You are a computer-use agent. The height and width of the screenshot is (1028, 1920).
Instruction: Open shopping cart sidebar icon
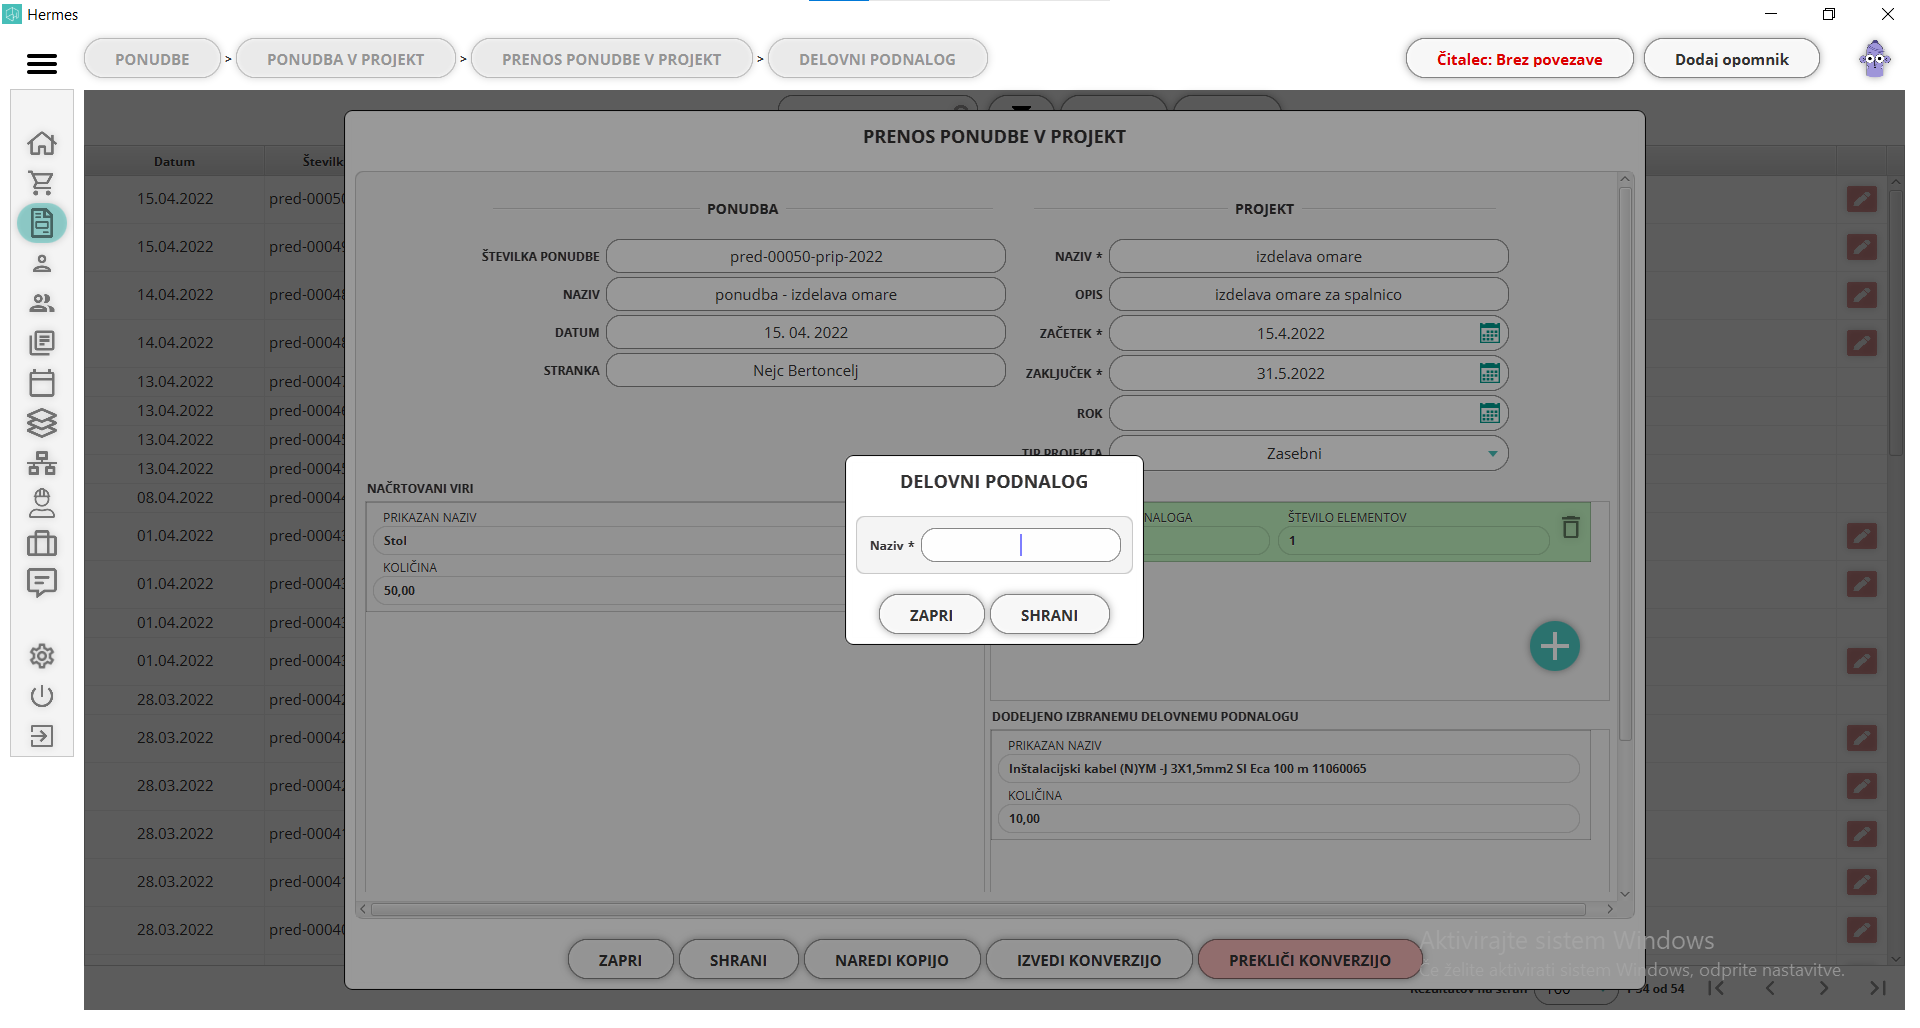click(x=42, y=183)
